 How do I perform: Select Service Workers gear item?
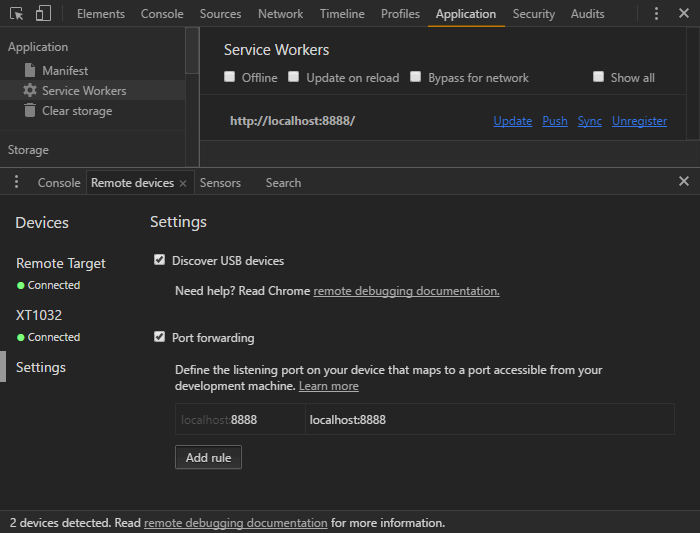point(83,91)
